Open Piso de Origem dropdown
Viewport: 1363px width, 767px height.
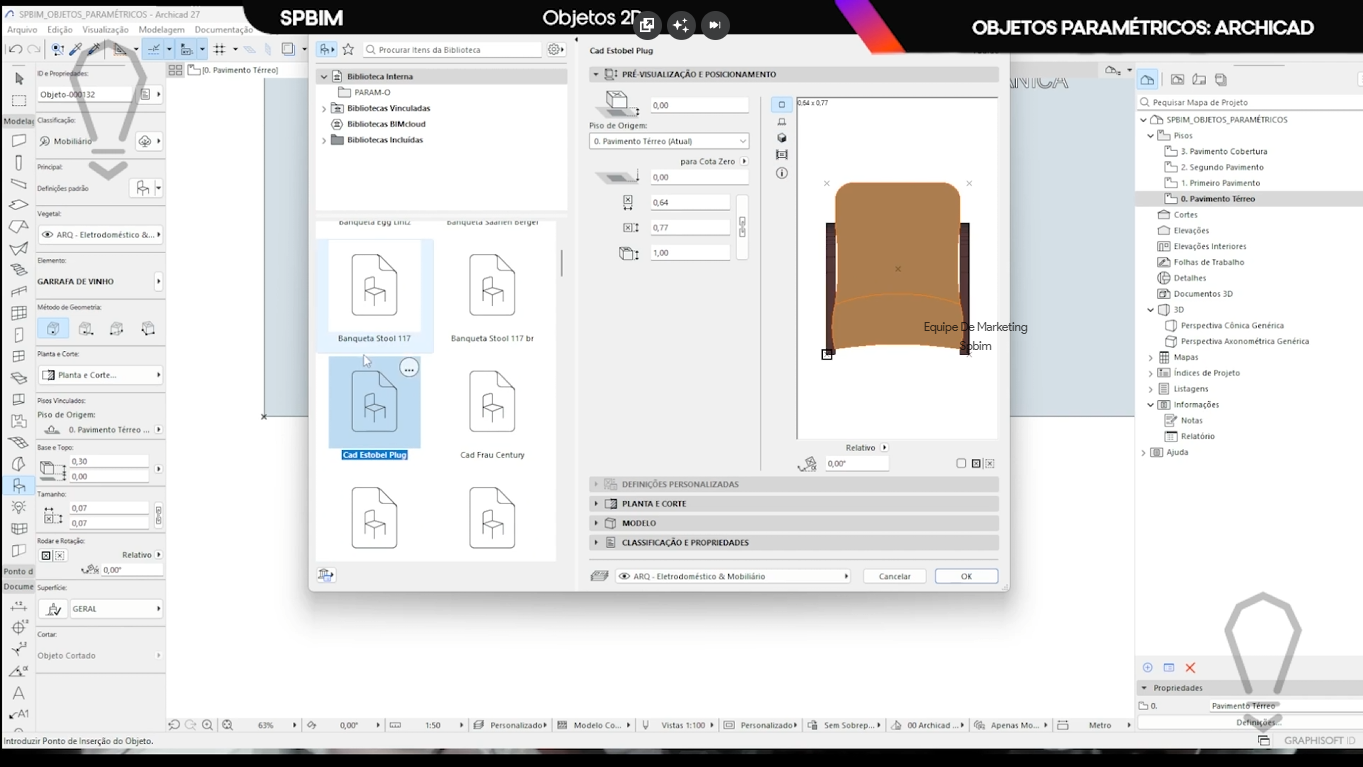[669, 141]
